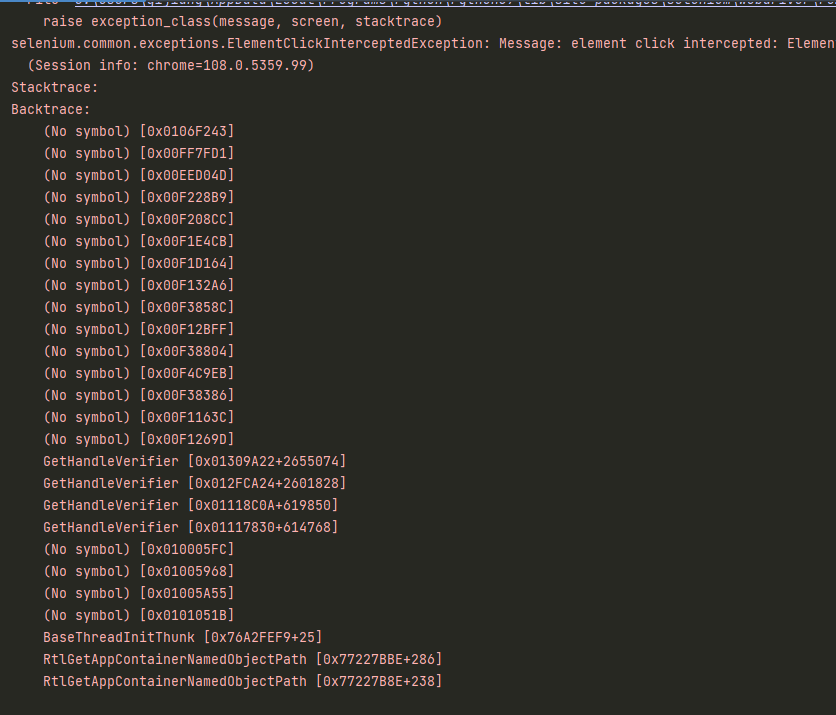Image resolution: width=836 pixels, height=715 pixels.
Task: Click the GetHandleVerifier 0x01309A22+2655074 line
Action: pos(195,461)
